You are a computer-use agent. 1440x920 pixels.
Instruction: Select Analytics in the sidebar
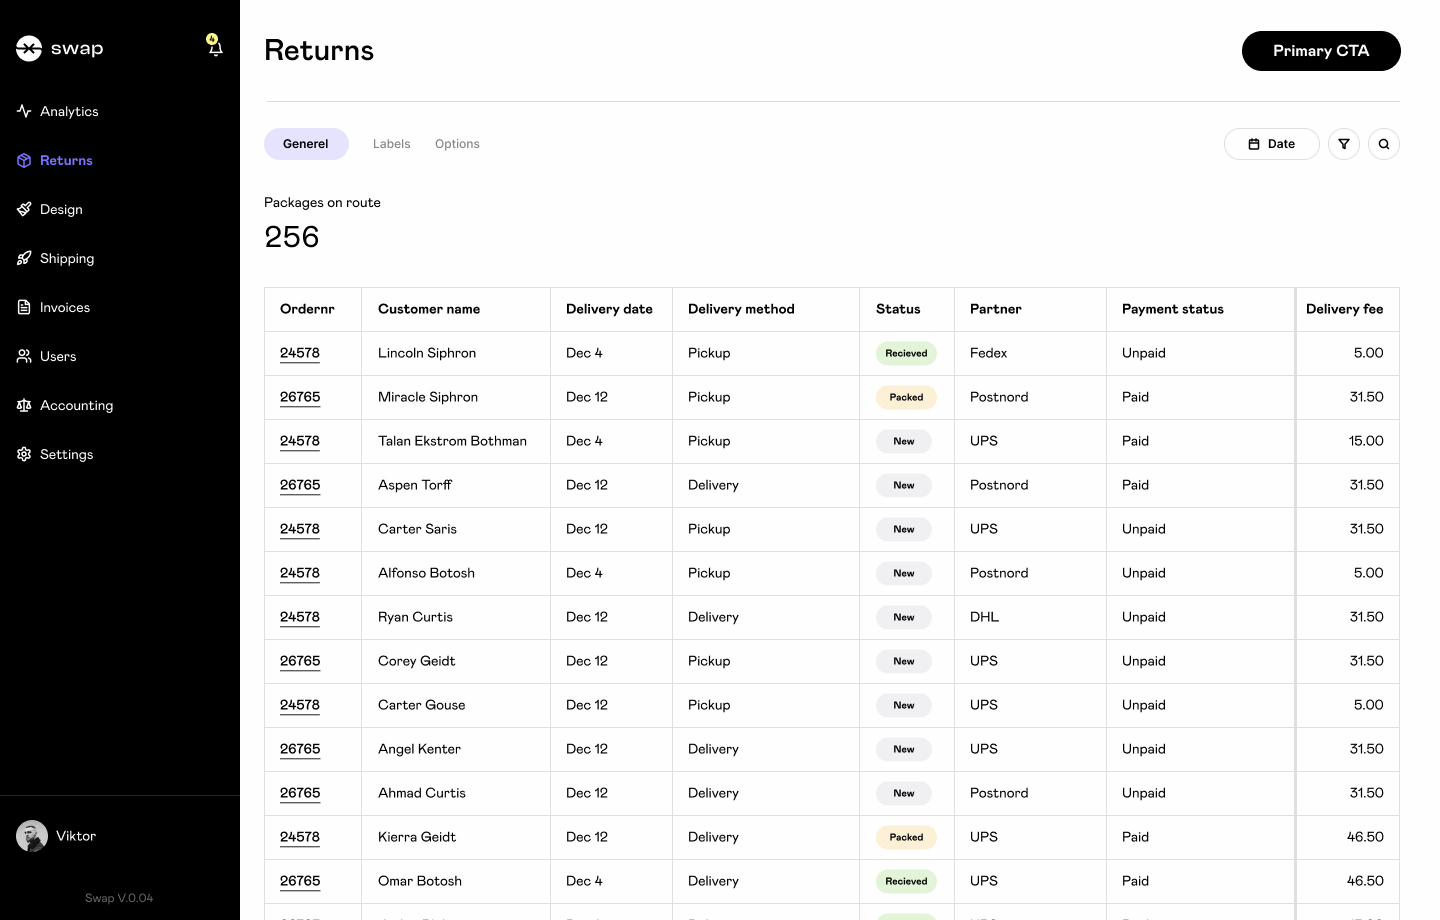(x=68, y=111)
